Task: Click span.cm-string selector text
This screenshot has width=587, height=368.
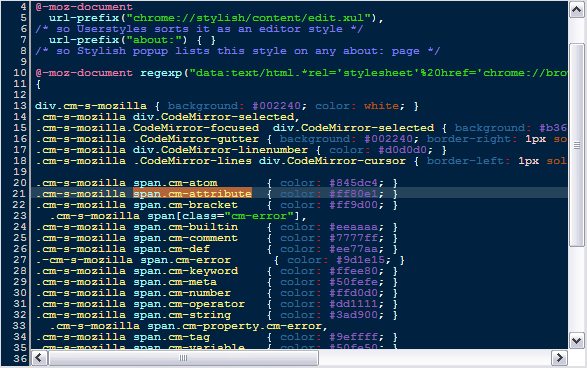Action: coord(182,314)
